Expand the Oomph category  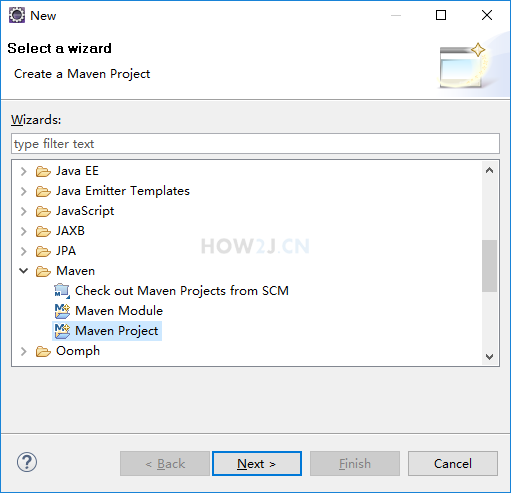(x=24, y=351)
